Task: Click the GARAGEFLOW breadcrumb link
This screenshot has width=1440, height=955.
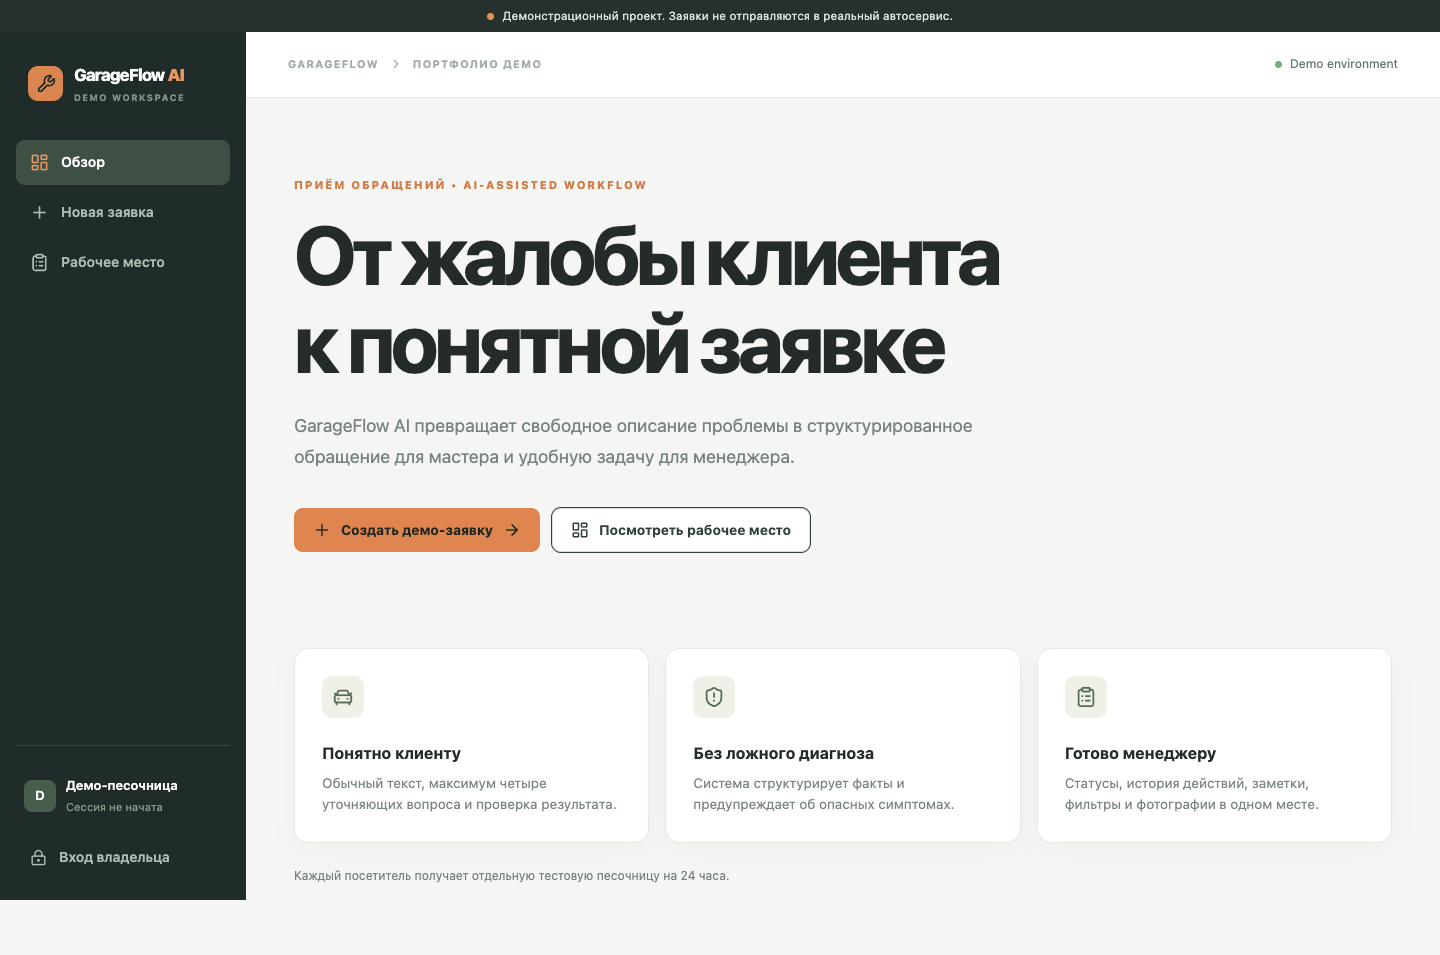Action: (333, 64)
